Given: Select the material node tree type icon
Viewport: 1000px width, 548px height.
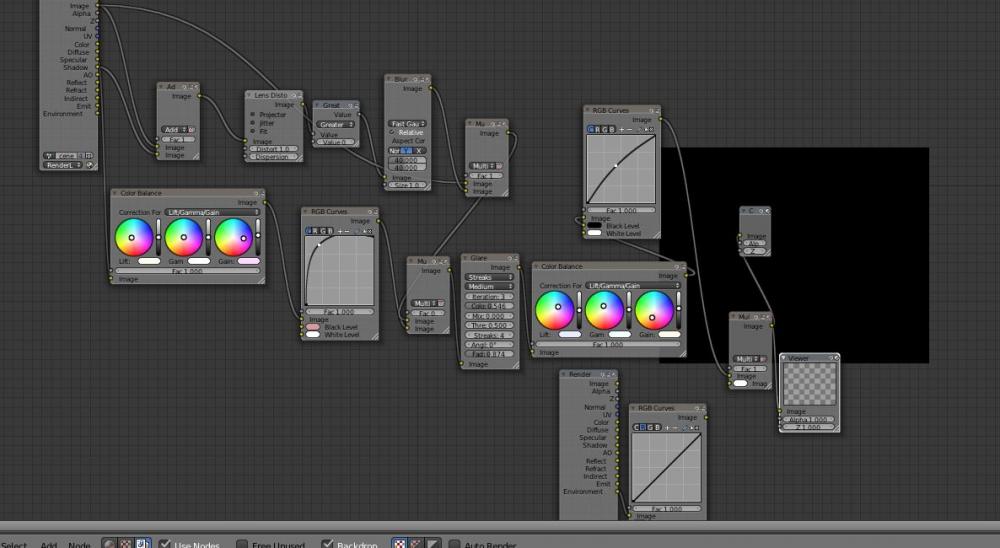Looking at the screenshot, I should click(x=109, y=543).
